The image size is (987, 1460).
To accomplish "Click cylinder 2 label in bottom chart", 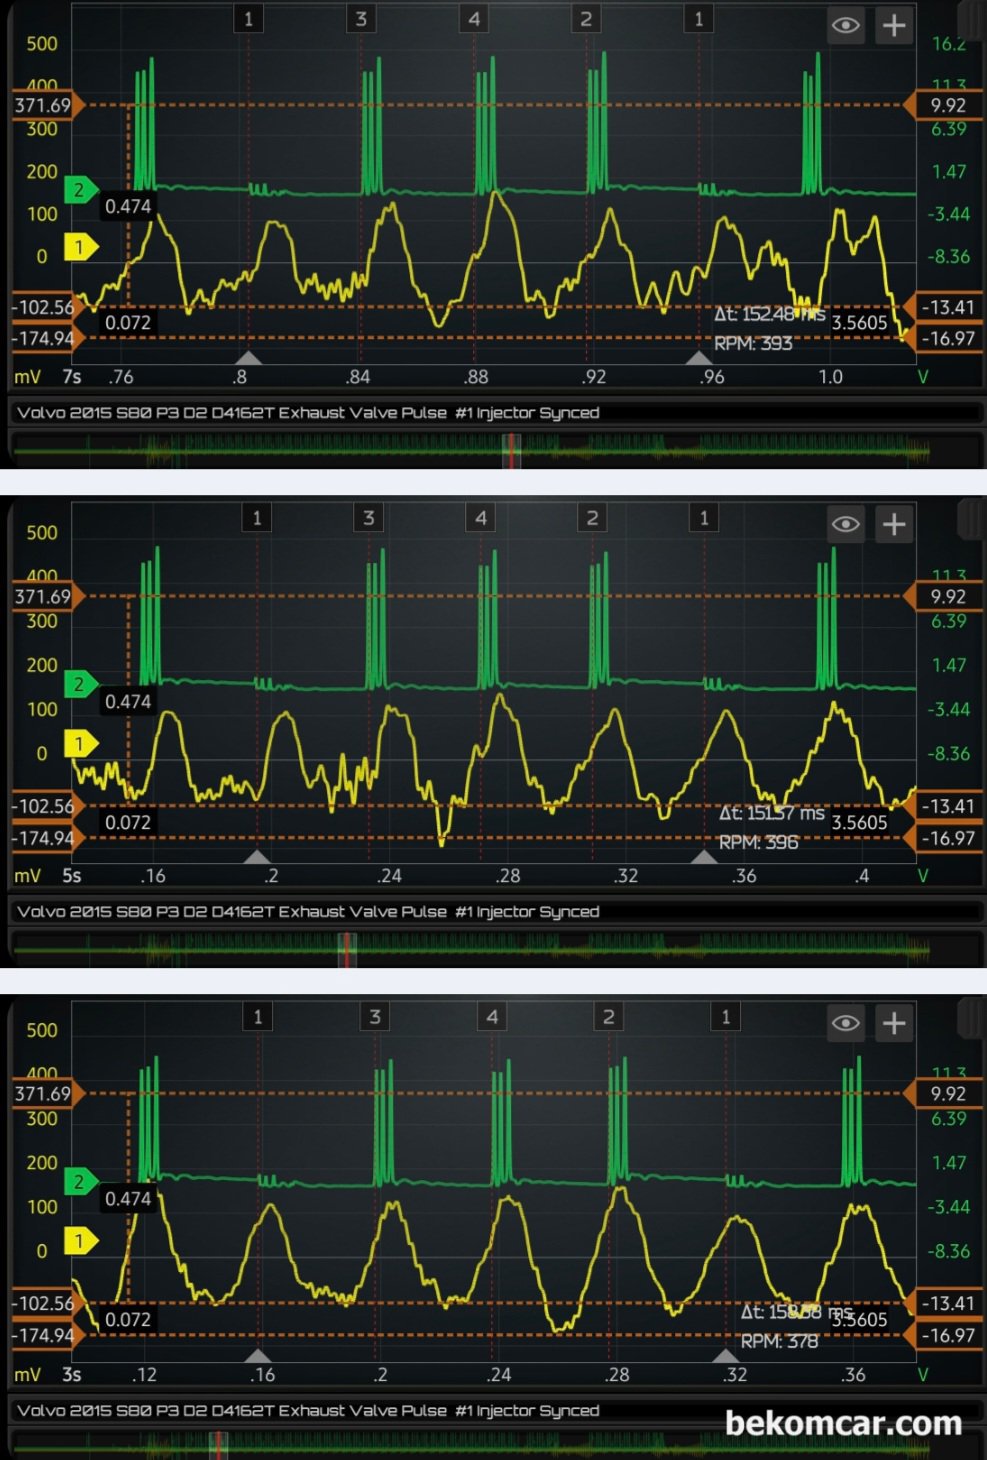I will tap(609, 1016).
